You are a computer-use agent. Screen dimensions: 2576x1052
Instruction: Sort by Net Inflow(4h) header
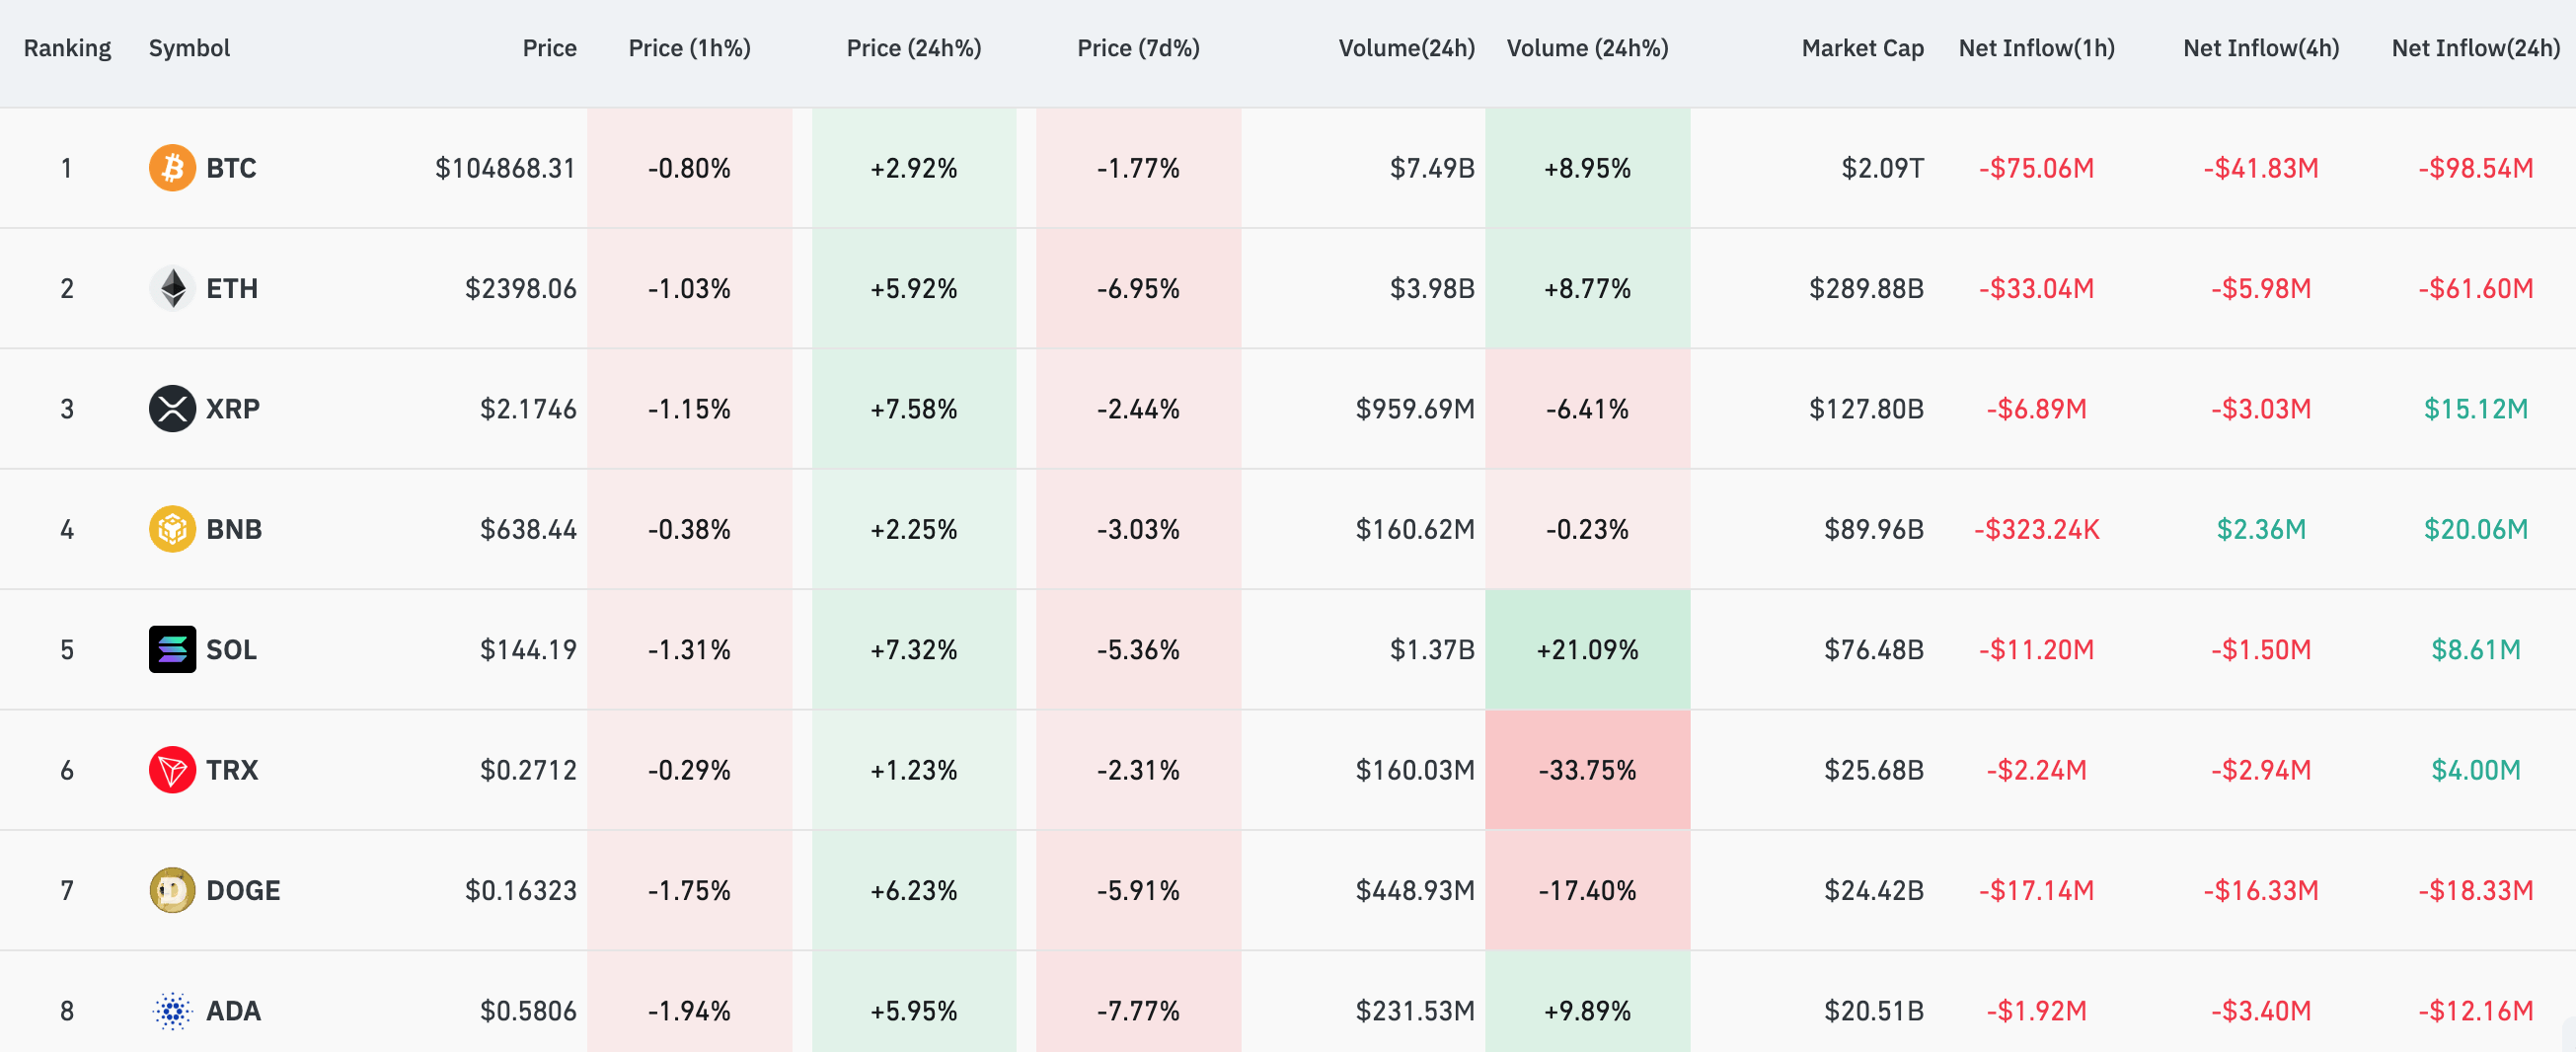coord(2261,48)
